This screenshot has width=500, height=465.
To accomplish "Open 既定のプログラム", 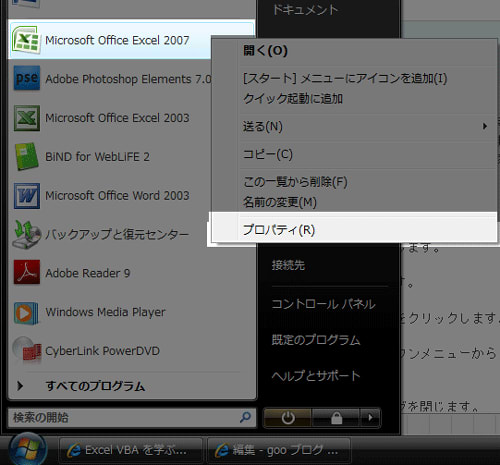I will click(316, 340).
